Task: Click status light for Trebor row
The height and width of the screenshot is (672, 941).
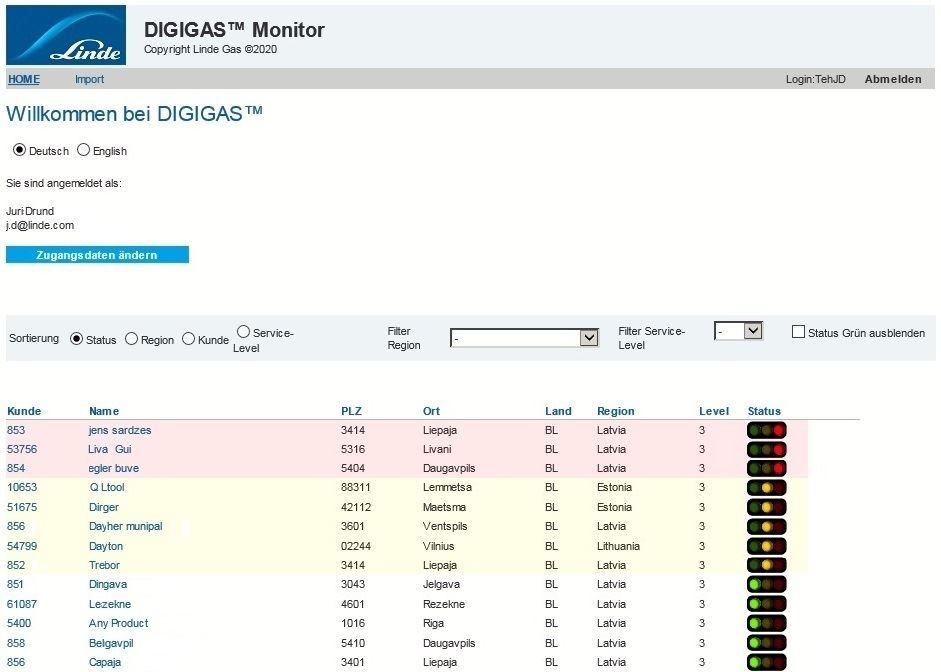Action: (x=767, y=566)
